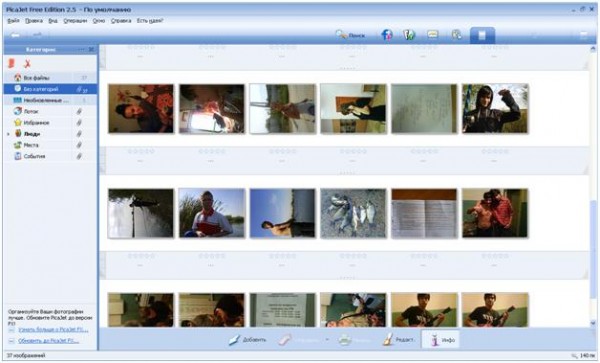Select the Лоток category
This screenshot has height=363, width=600.
click(x=51, y=111)
